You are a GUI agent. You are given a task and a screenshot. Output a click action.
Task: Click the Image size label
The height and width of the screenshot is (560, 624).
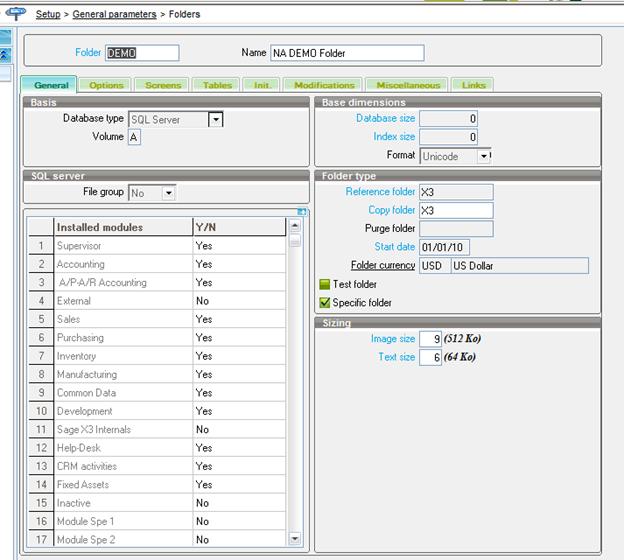[x=393, y=338]
